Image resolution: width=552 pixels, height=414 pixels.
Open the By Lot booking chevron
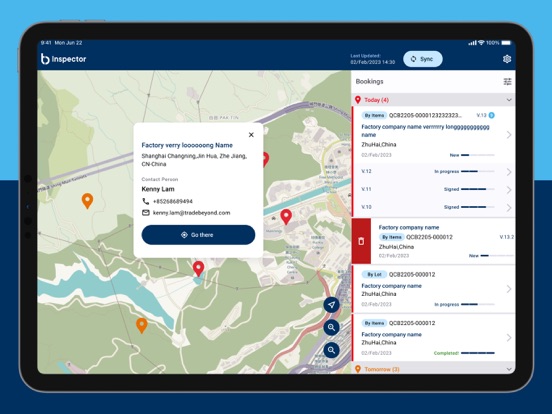(x=509, y=289)
